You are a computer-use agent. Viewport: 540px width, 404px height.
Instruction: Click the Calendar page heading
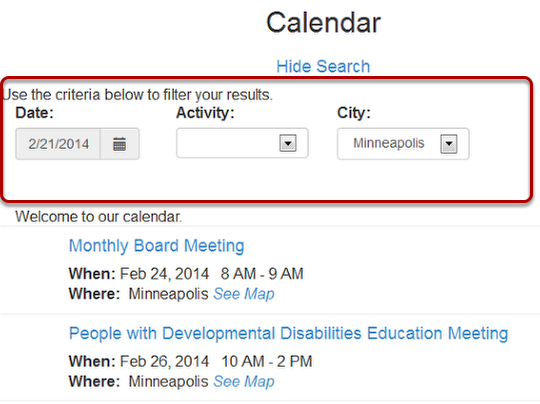coord(323,23)
